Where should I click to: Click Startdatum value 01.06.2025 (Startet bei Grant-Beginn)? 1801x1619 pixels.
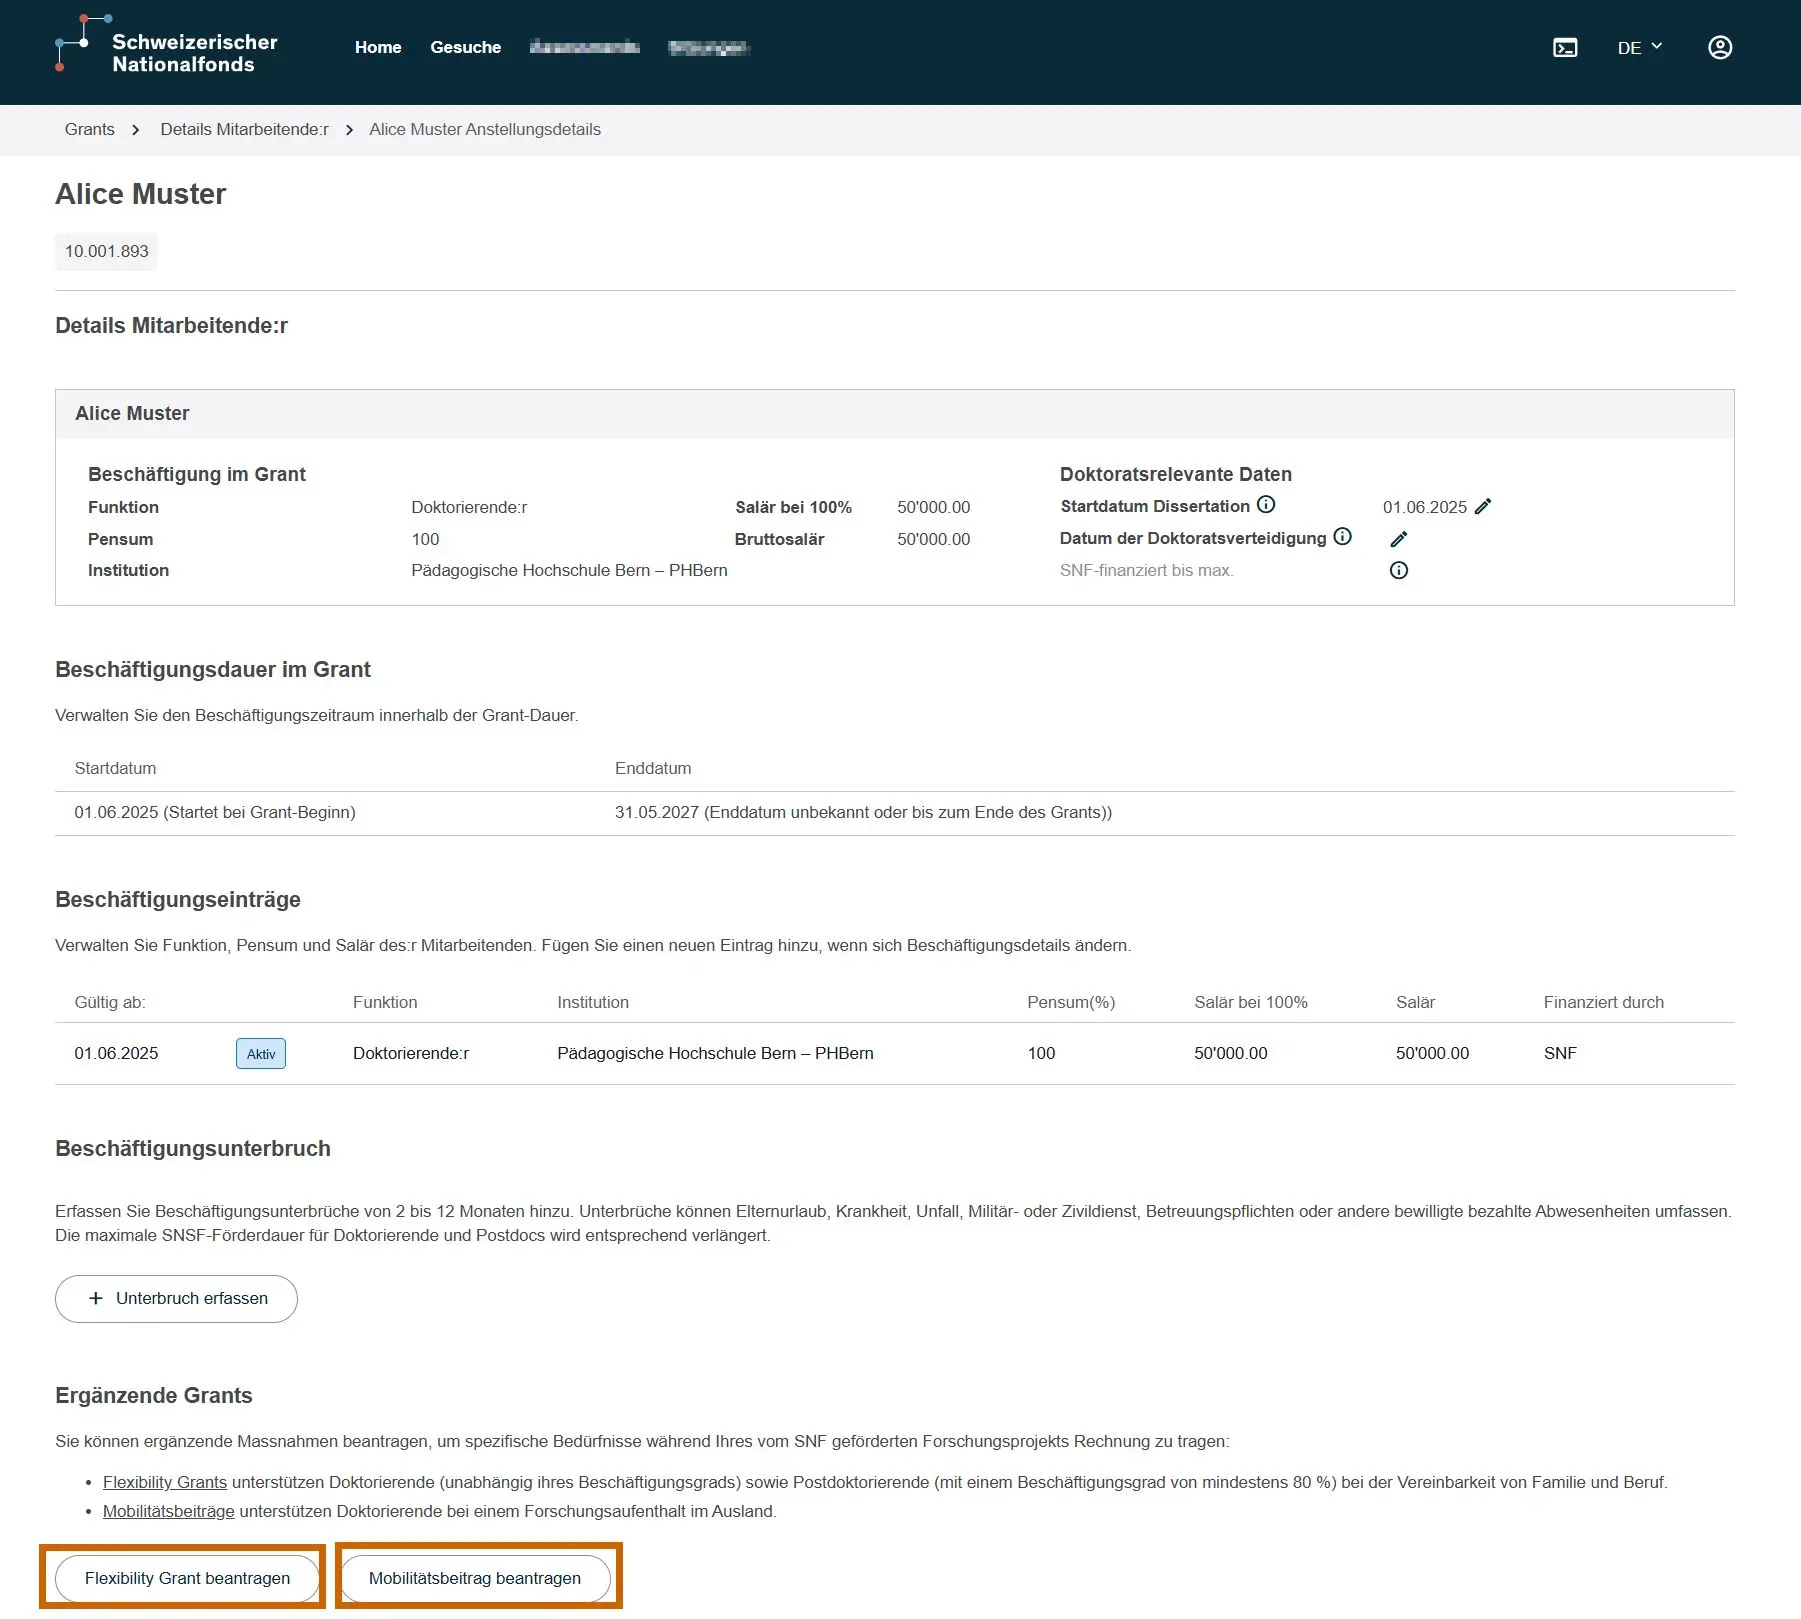point(215,812)
